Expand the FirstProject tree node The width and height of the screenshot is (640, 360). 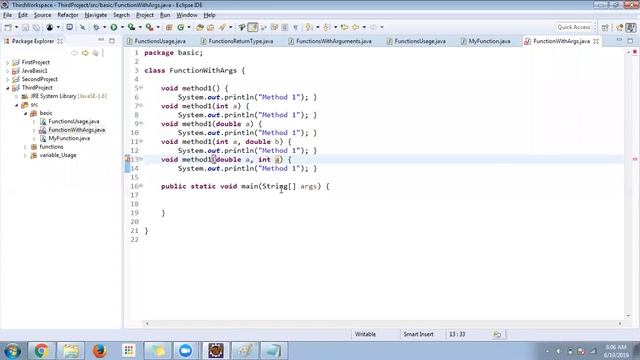click(7, 62)
